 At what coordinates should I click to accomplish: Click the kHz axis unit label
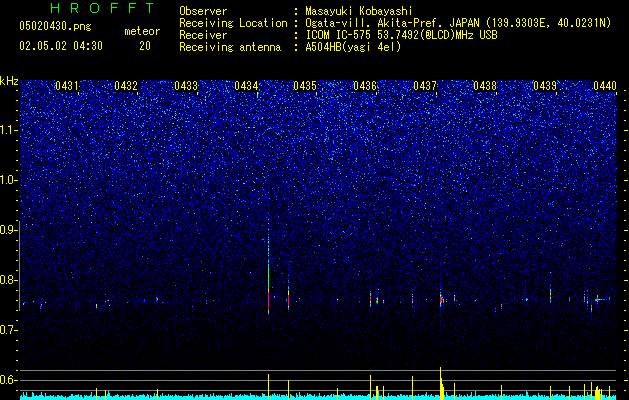pos(9,81)
